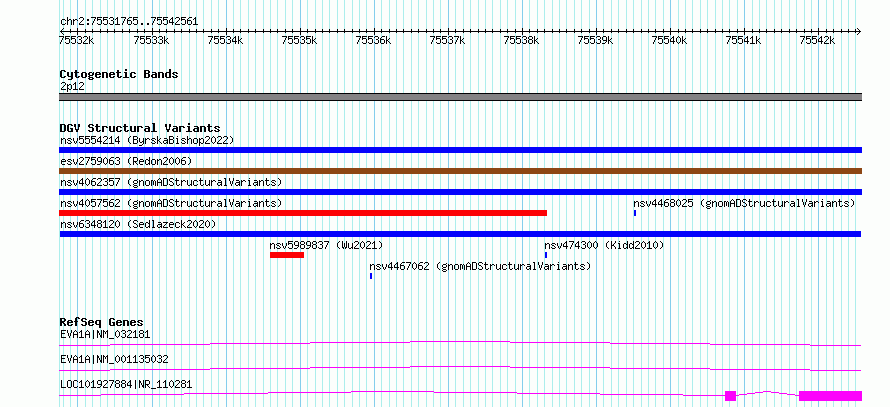Image resolution: width=890 pixels, height=407 pixels.
Task: Open the esv2759063 (Redon2006) label
Action: point(126,161)
